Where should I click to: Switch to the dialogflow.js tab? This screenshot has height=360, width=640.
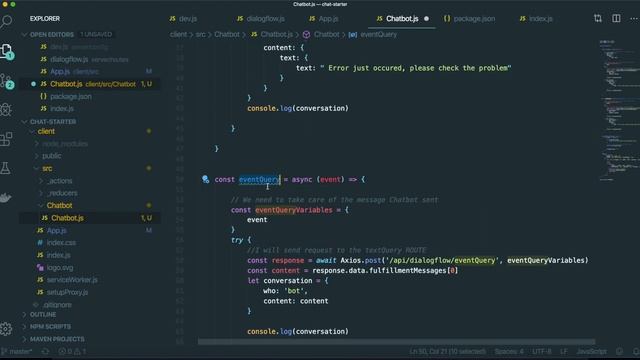pyautogui.click(x=261, y=19)
